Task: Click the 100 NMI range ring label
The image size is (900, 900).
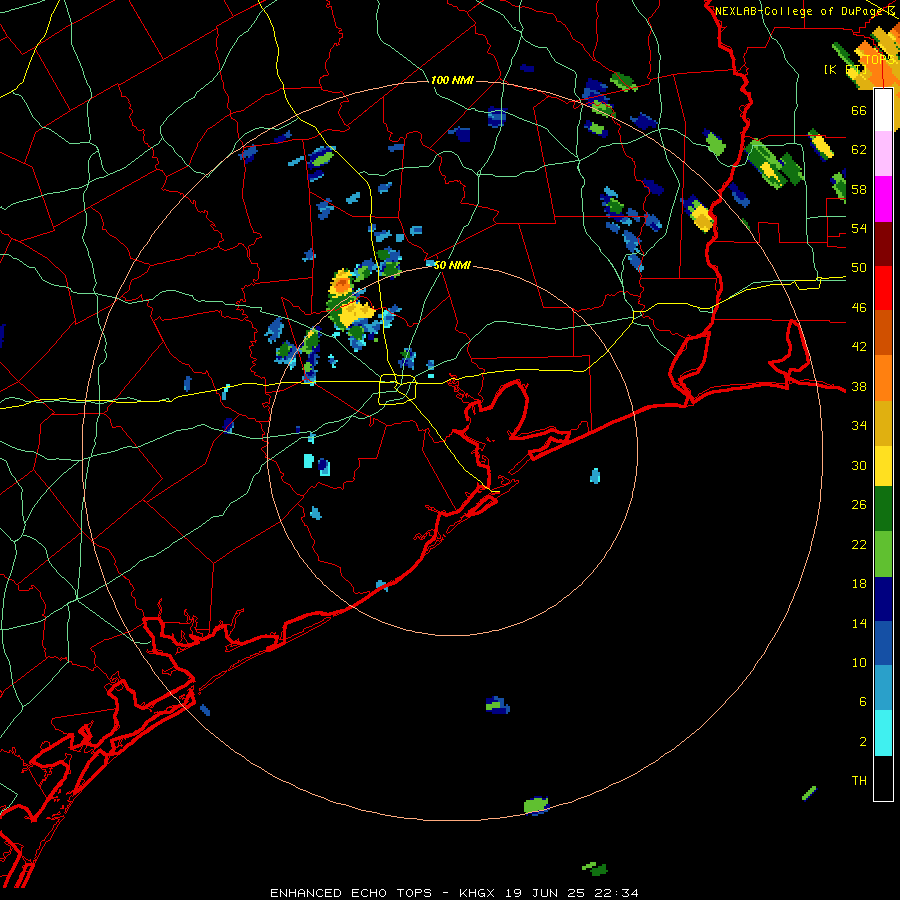Action: [452, 80]
